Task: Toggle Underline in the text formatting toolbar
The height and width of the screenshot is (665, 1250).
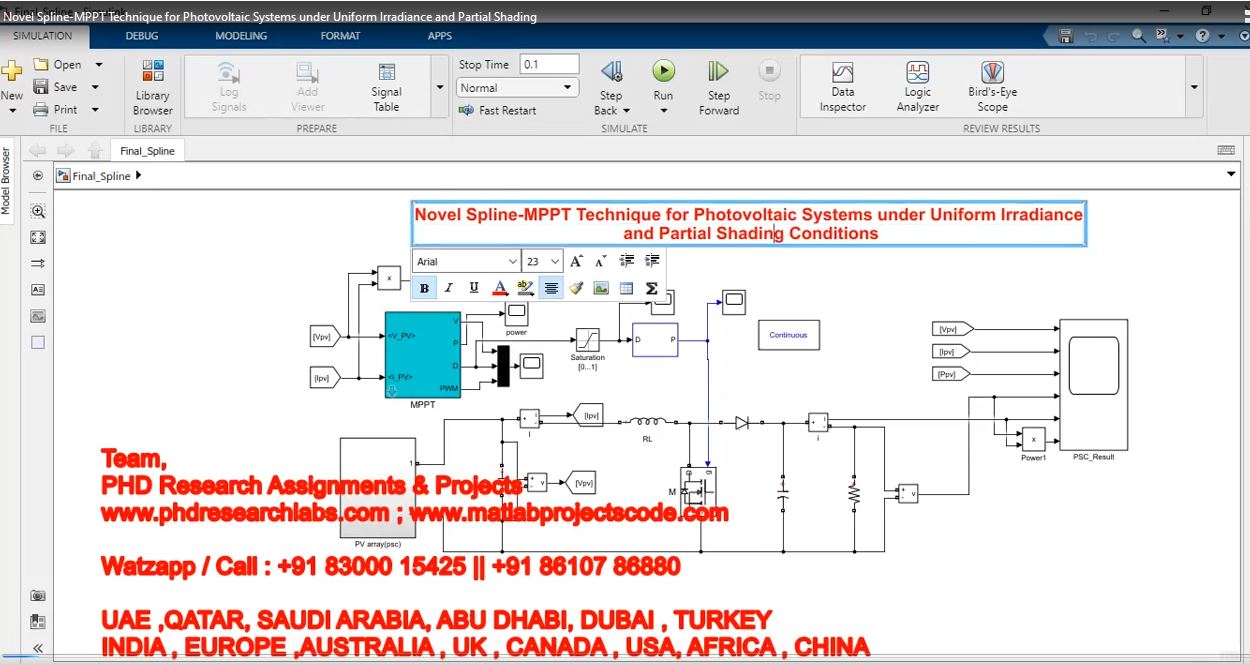Action: 474,288
